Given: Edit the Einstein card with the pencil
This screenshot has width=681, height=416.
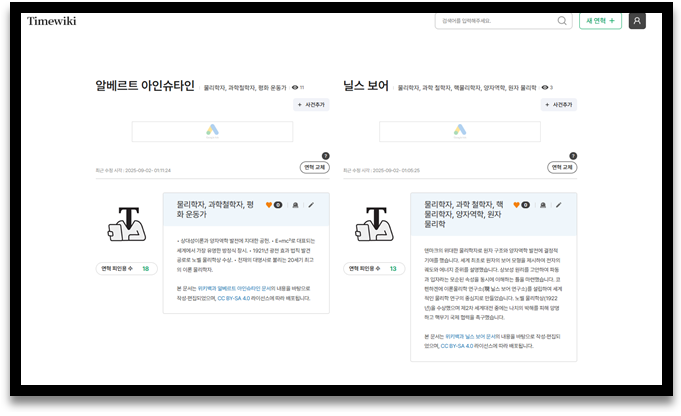Looking at the screenshot, I should (310, 205).
